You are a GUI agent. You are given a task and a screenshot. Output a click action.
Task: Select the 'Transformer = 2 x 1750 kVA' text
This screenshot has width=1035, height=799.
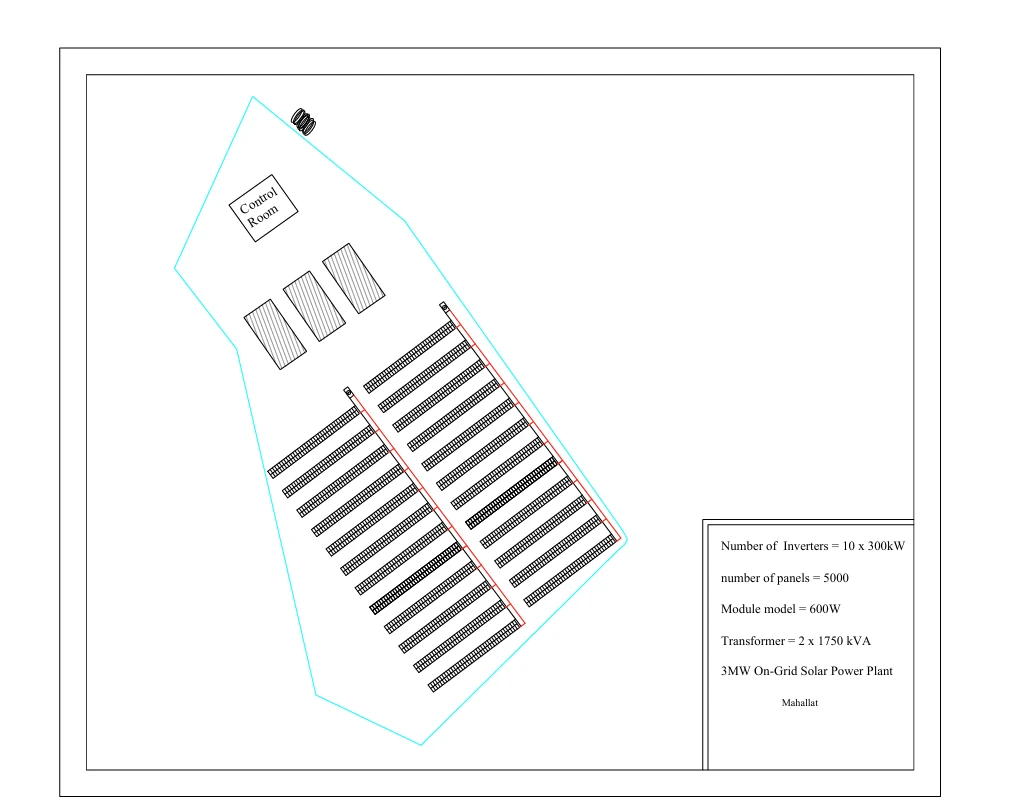[802, 640]
